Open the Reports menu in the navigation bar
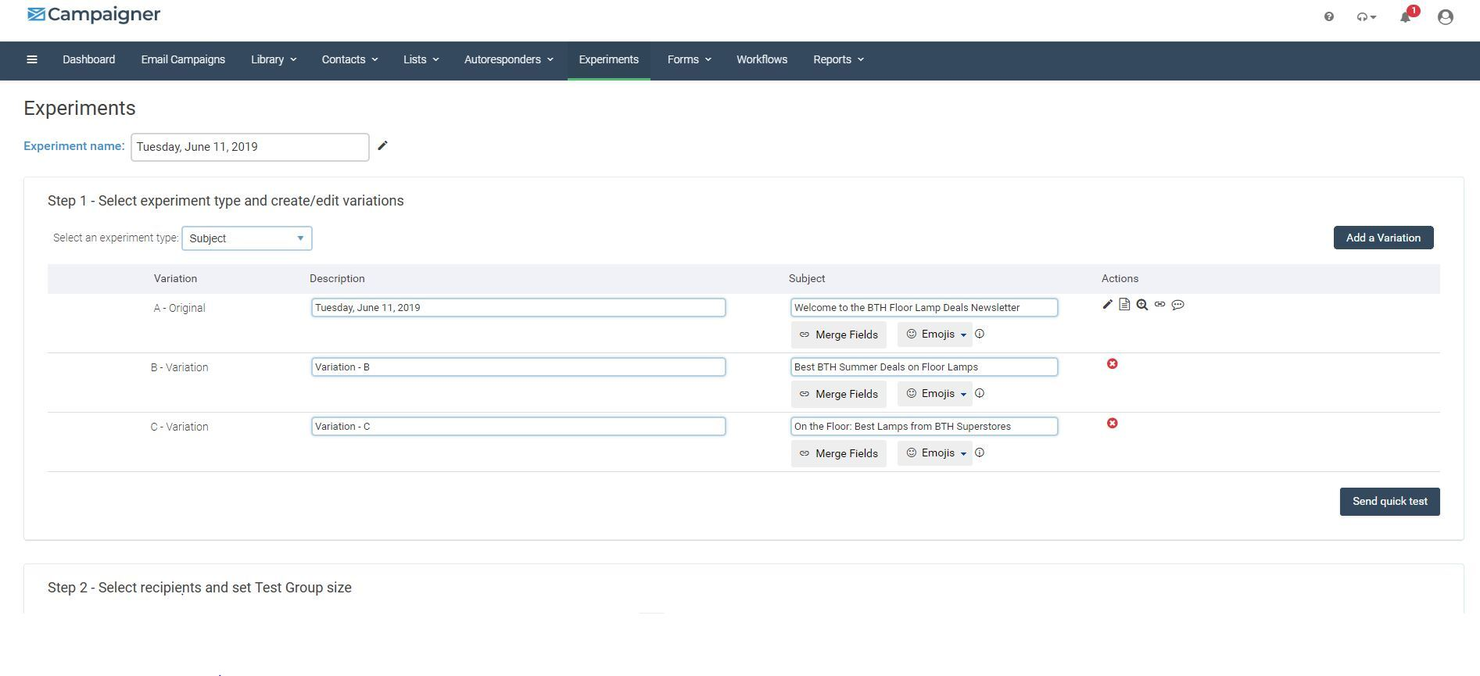Image resolution: width=1480 pixels, height=676 pixels. click(x=837, y=60)
